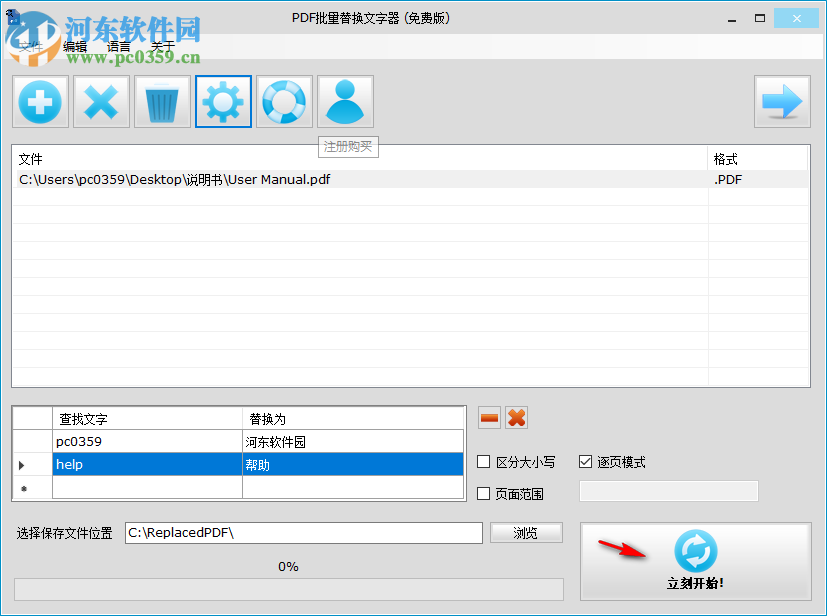Viewport: 827px width, 616px height.
Task: Click the save path input showing C:\ReplacedPDF\
Action: (307, 532)
